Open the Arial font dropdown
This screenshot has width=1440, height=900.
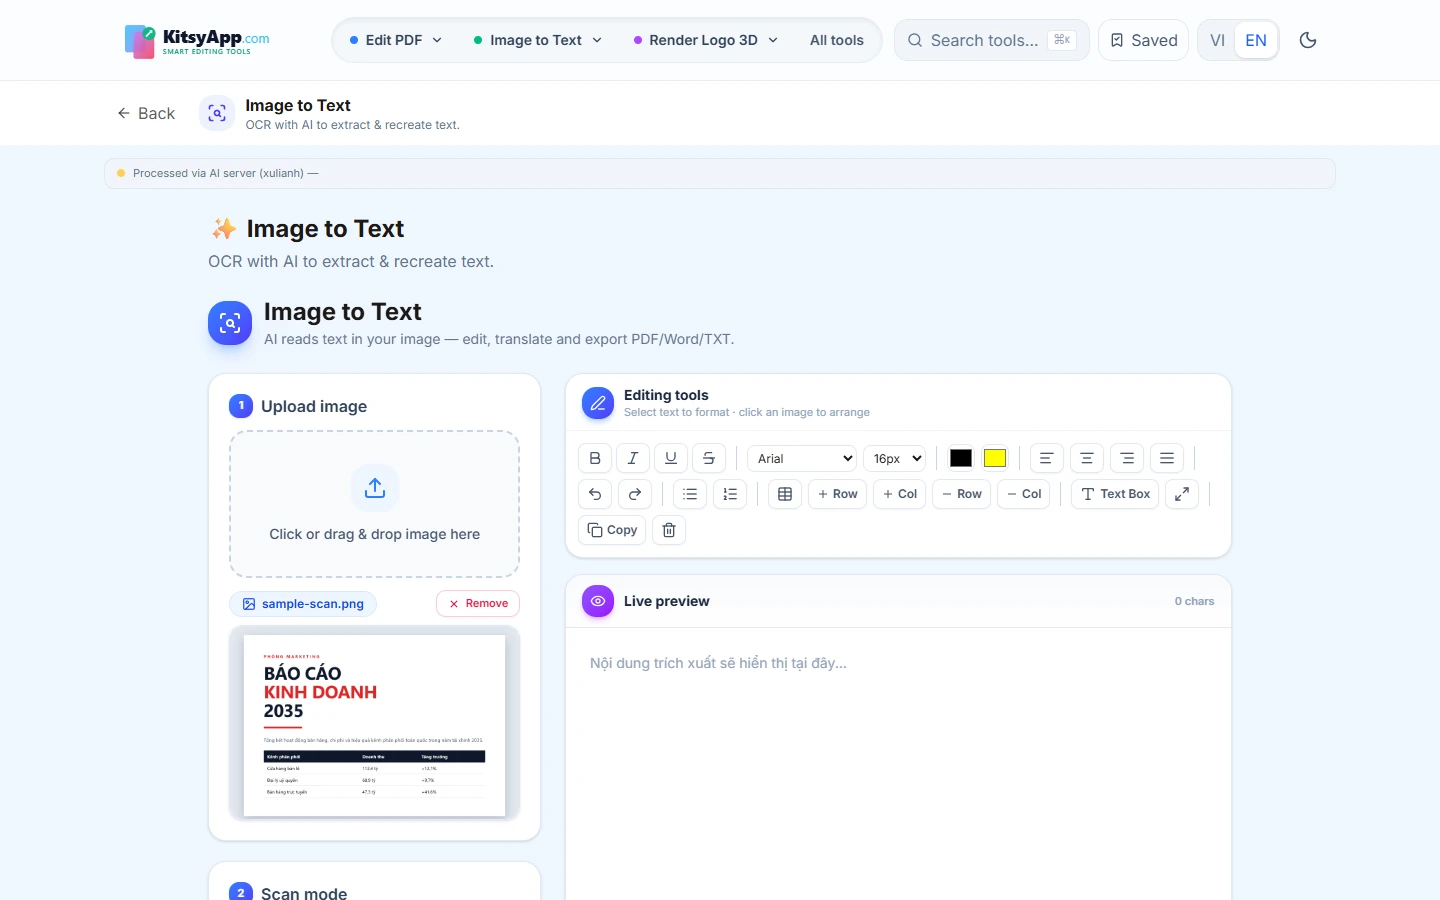point(802,458)
